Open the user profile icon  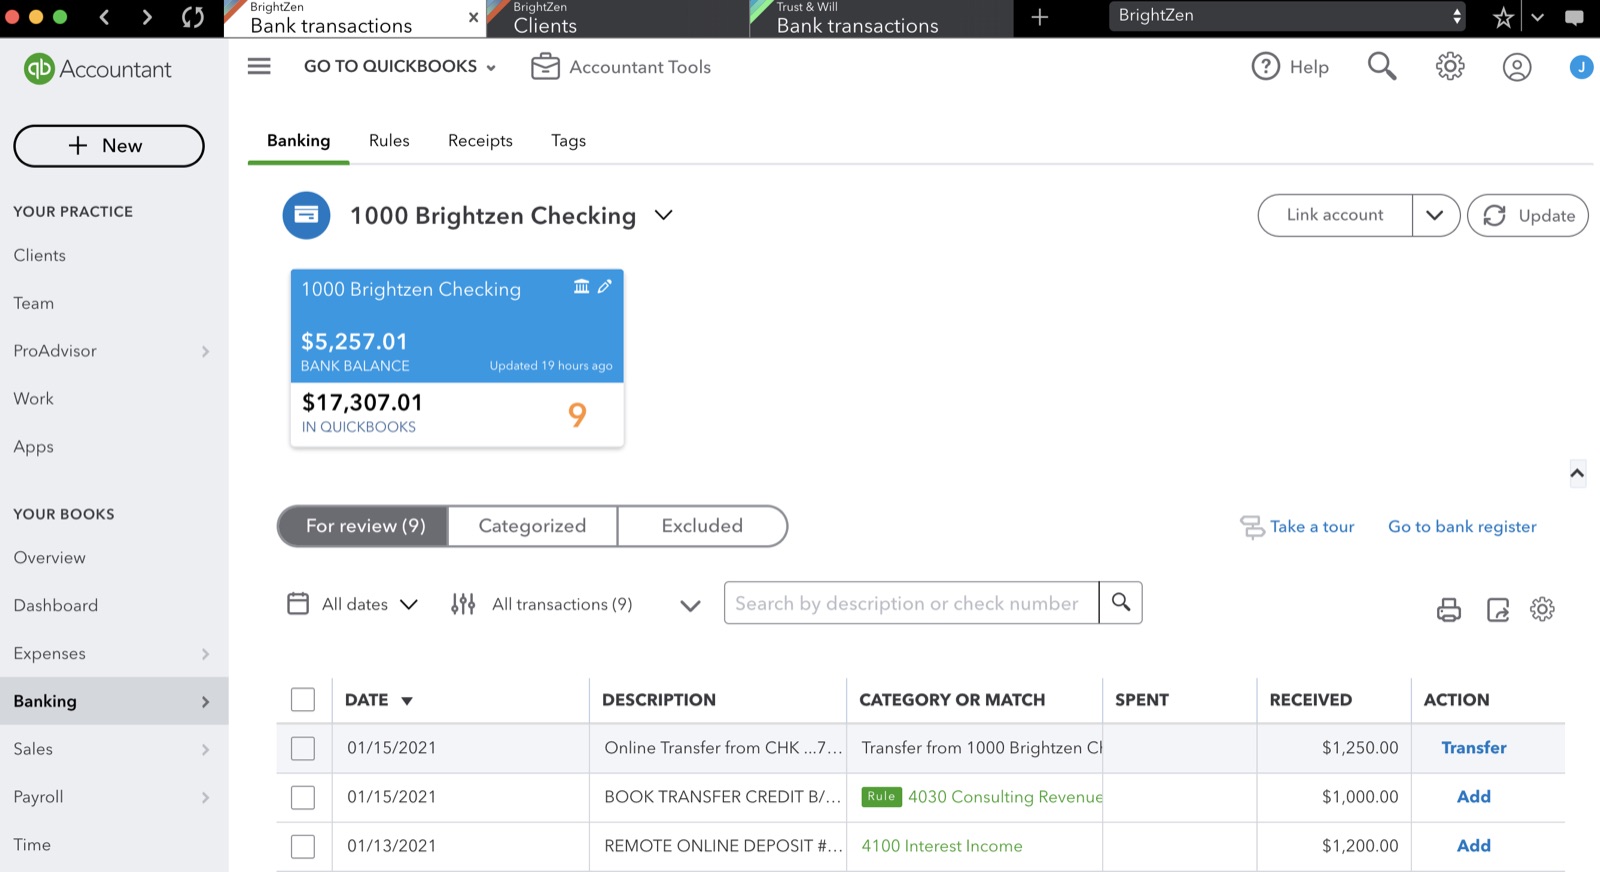1517,67
